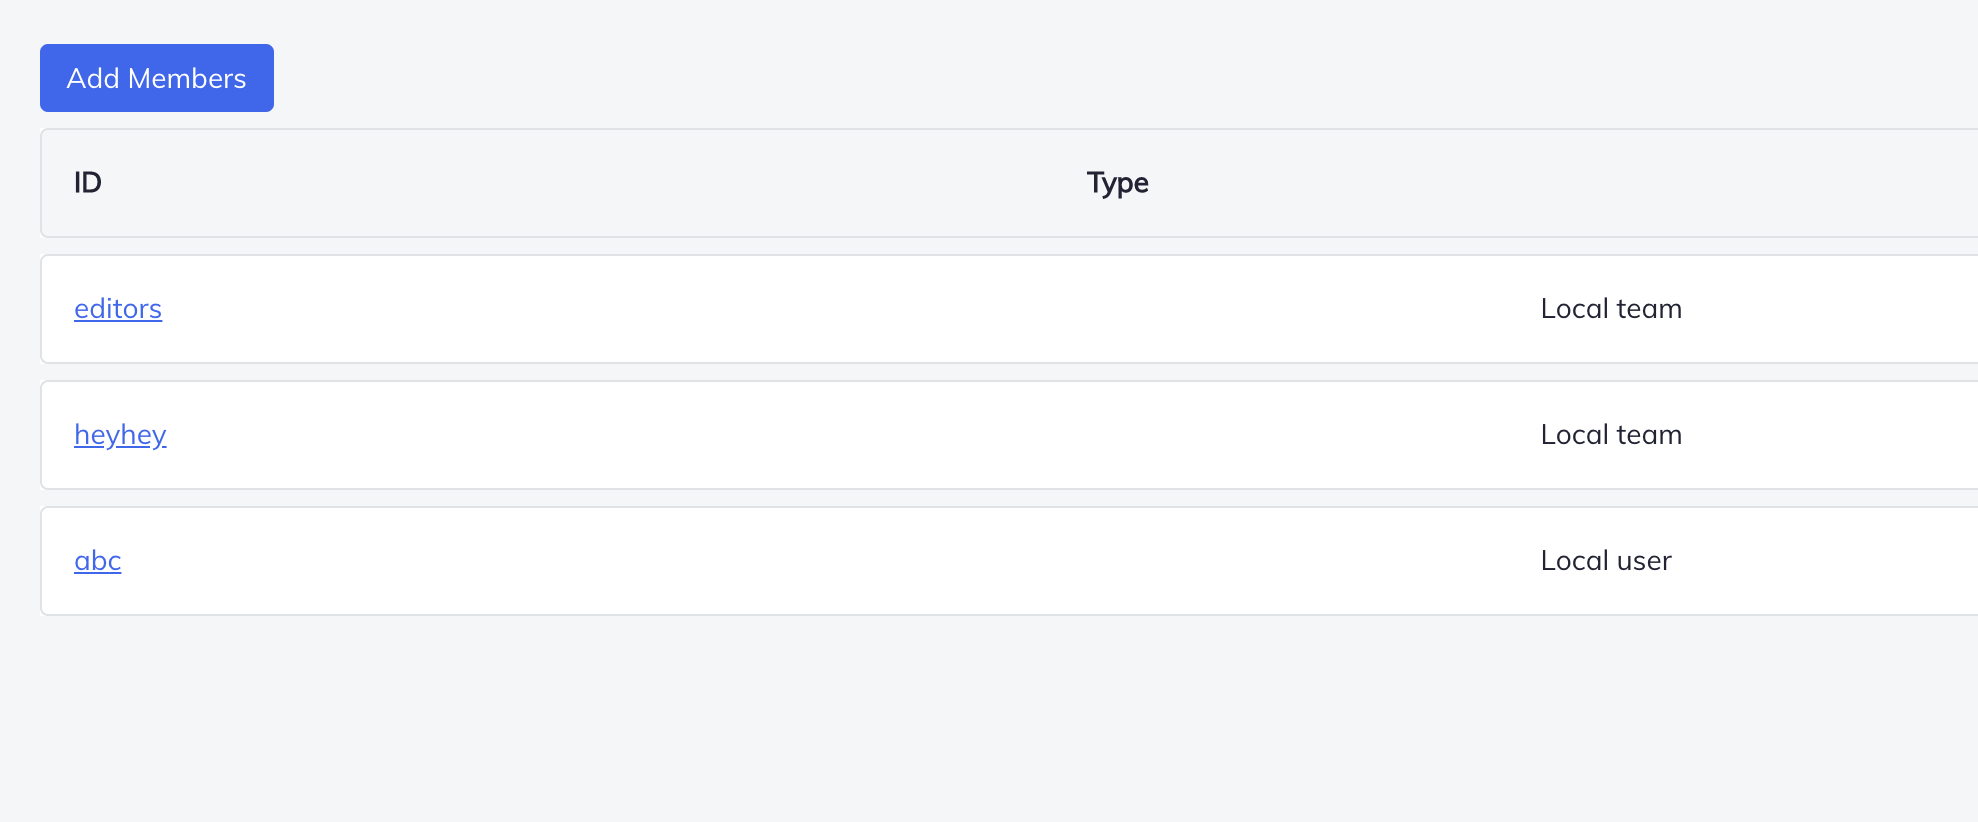Click the Local team label beside heyhey
The height and width of the screenshot is (822, 1978).
click(1611, 435)
